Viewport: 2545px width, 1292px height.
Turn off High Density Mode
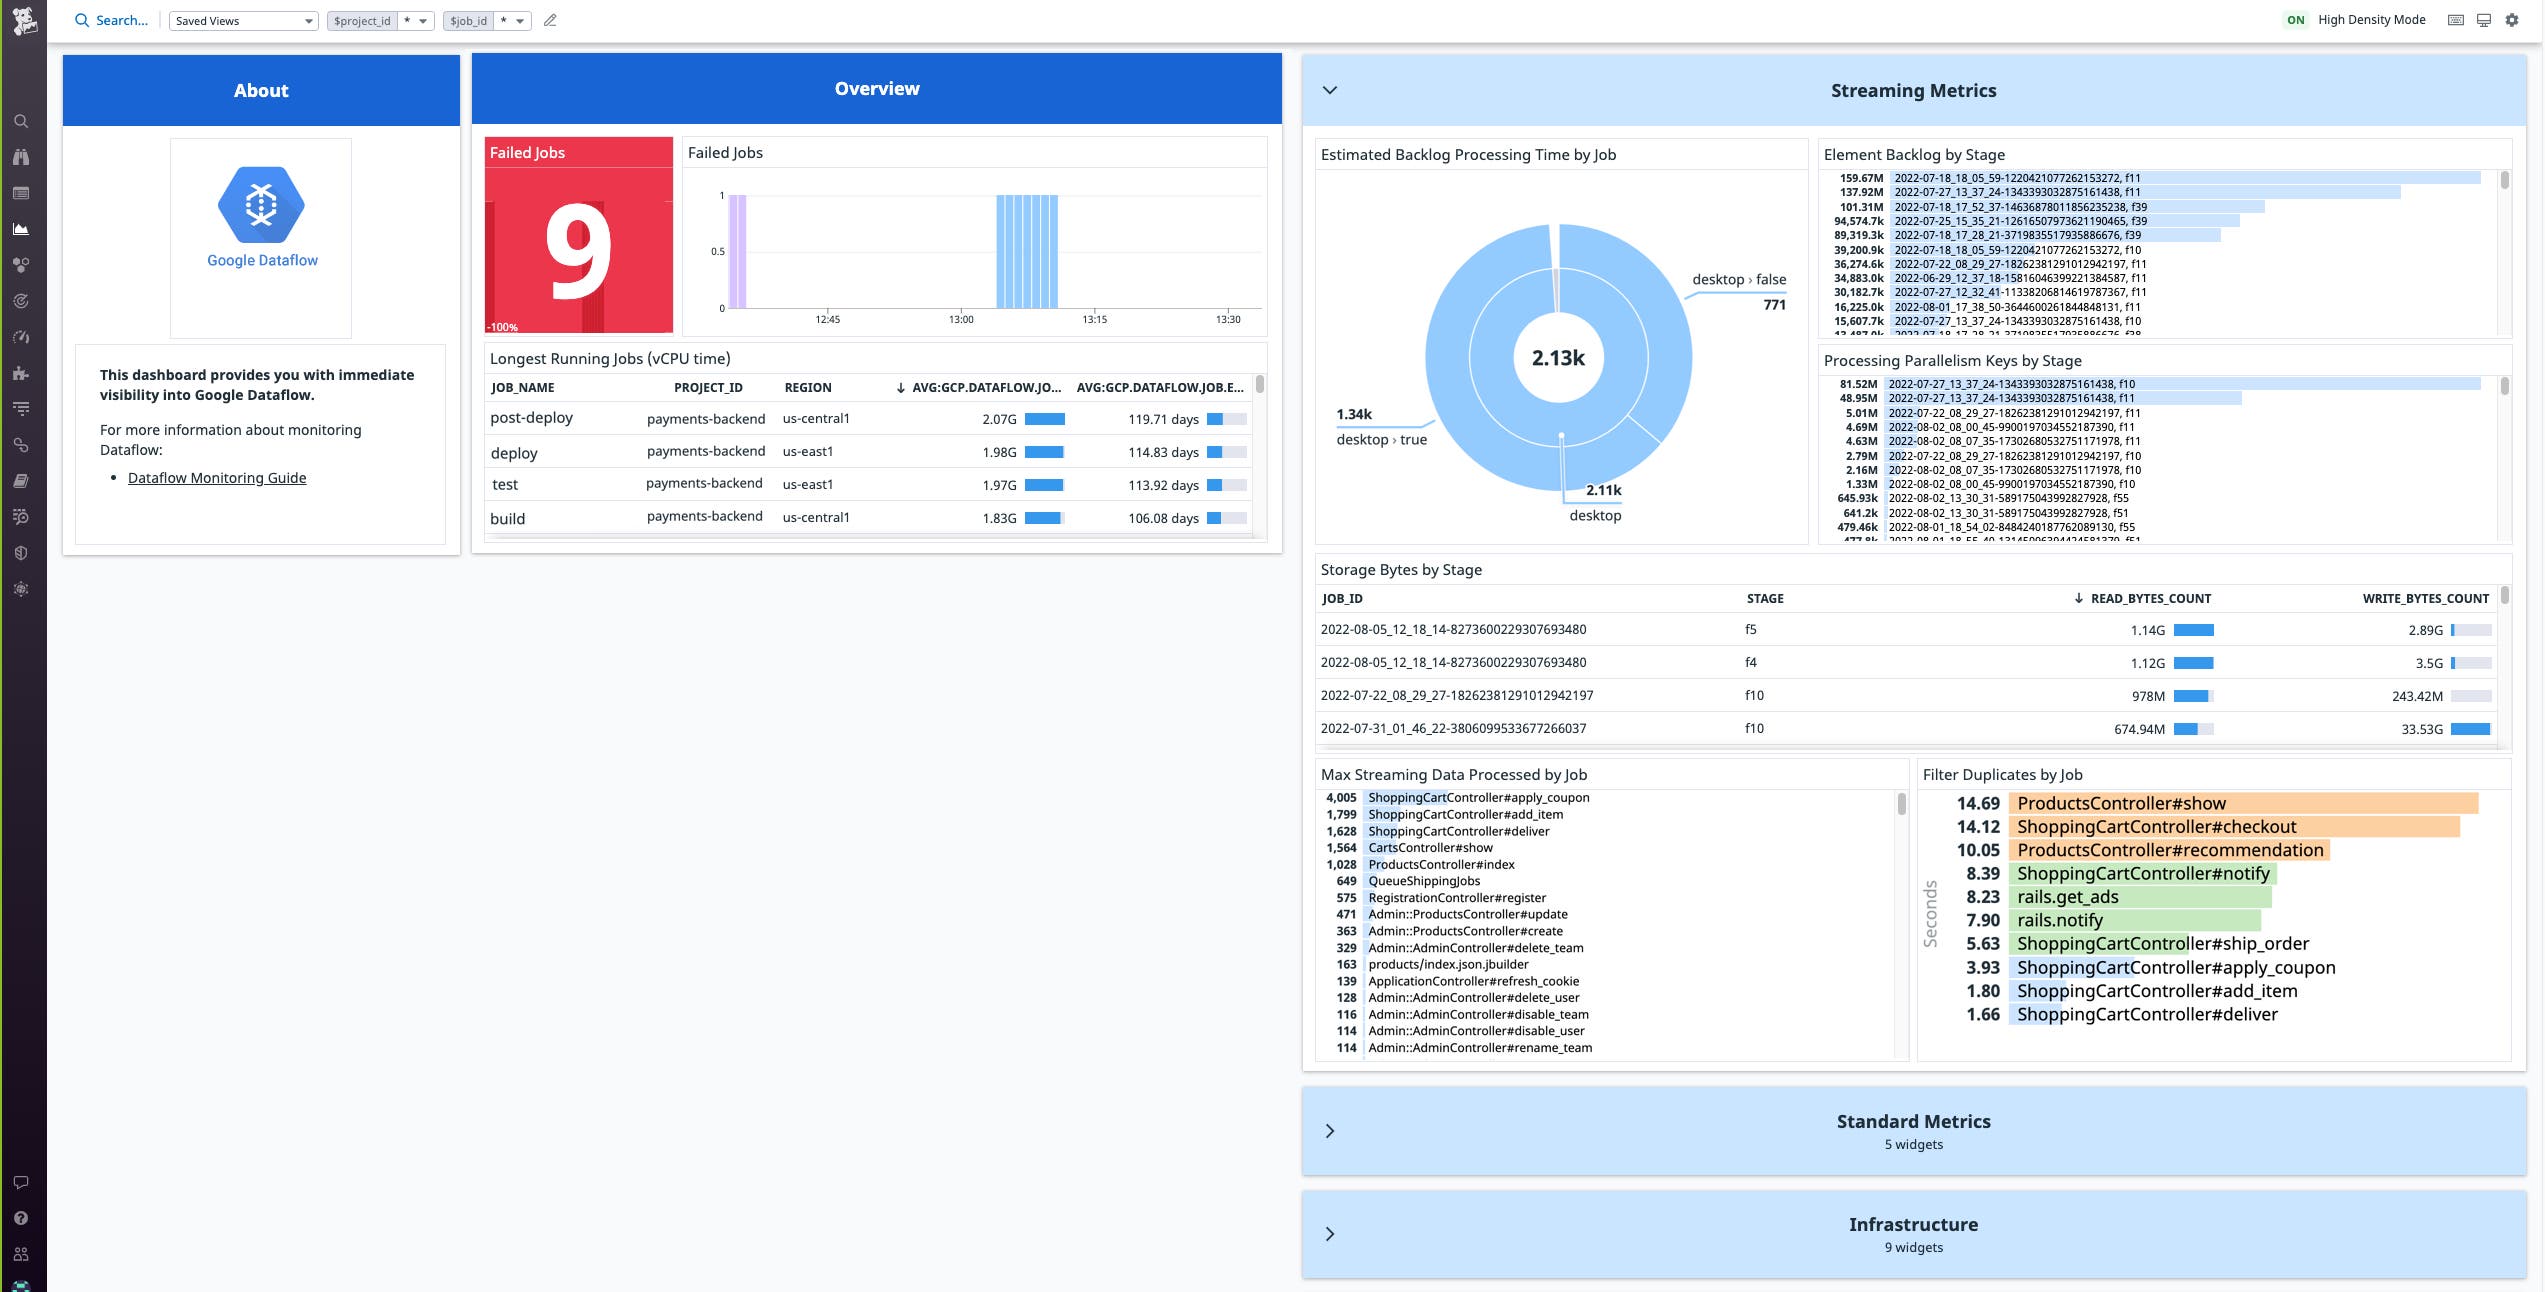tap(2298, 19)
